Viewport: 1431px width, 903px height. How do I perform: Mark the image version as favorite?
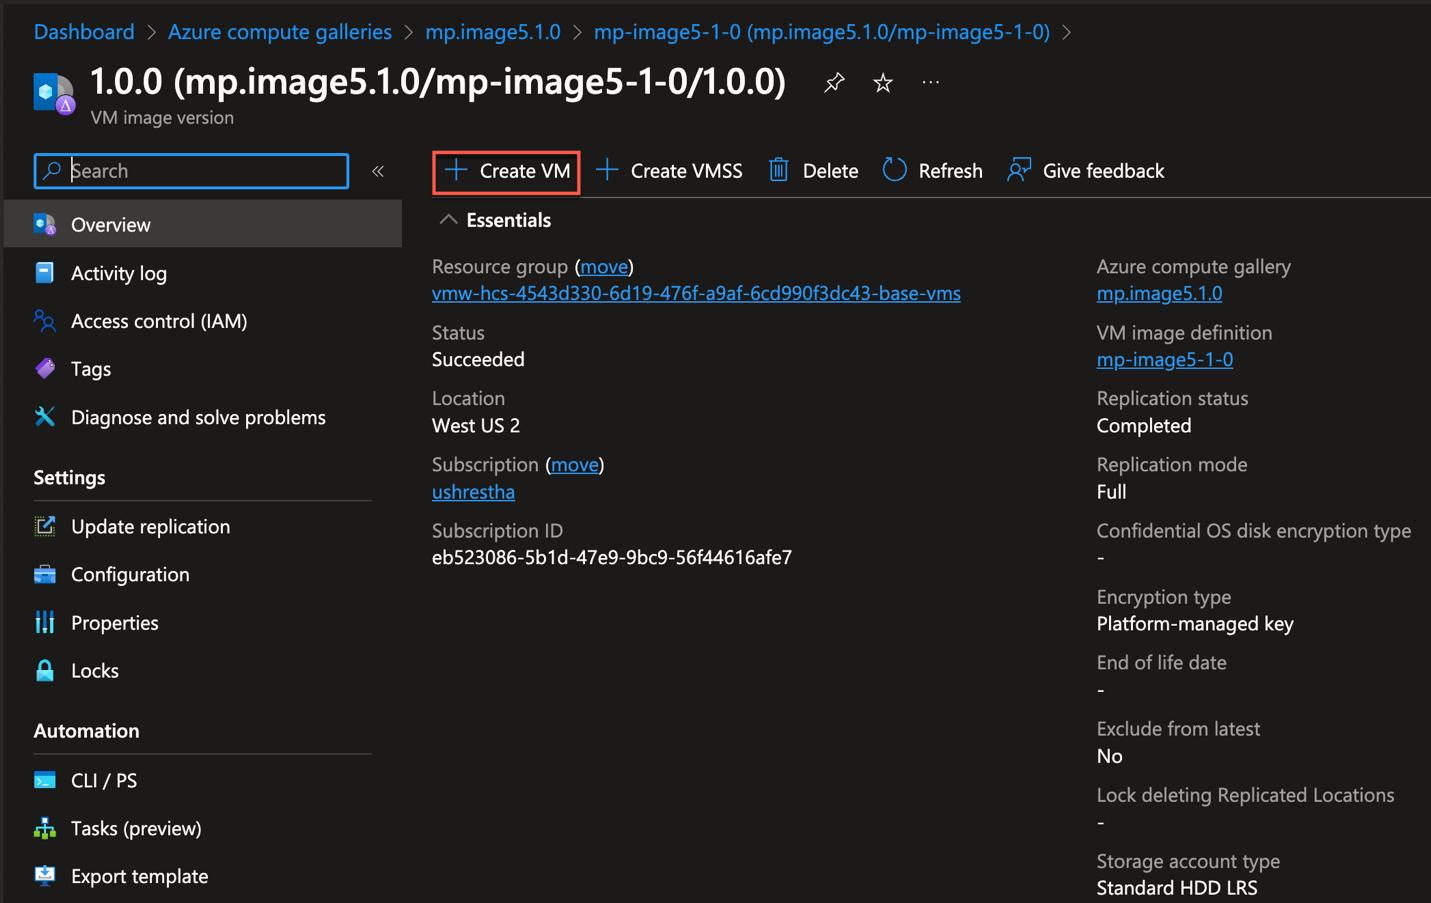(x=882, y=83)
